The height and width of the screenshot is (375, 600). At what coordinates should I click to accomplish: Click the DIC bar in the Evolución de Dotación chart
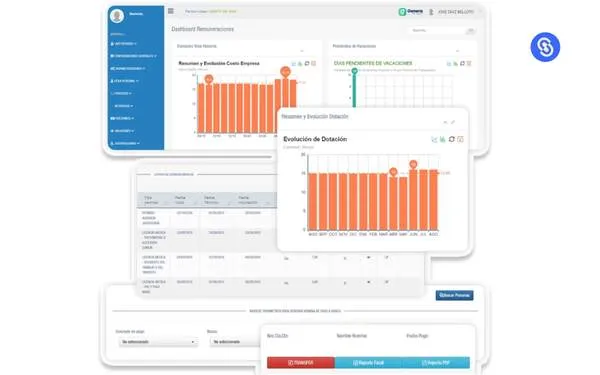click(353, 202)
